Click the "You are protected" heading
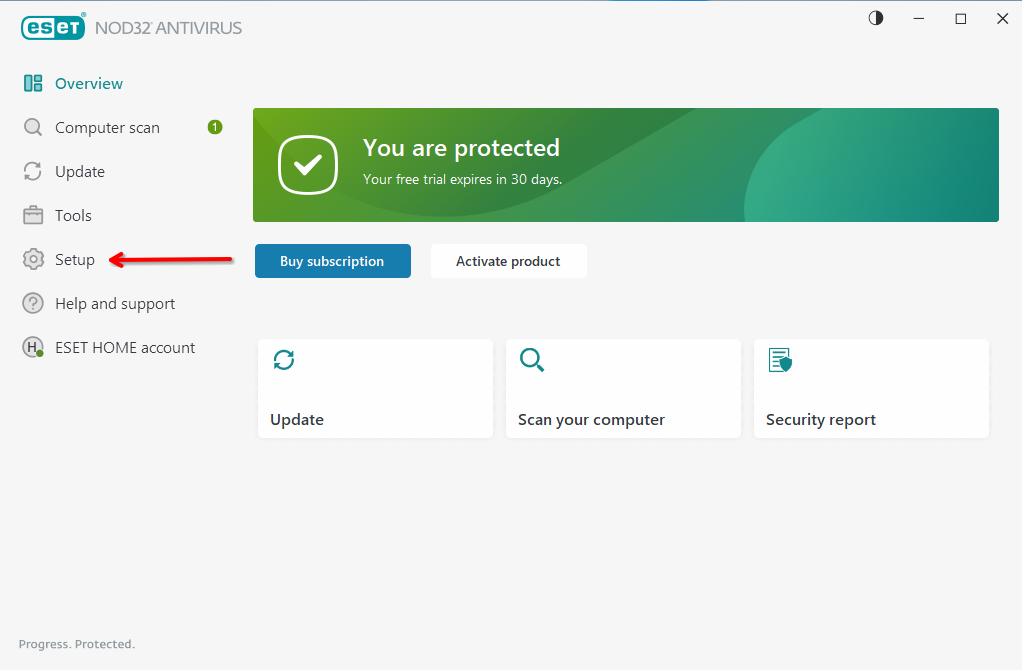This screenshot has width=1022, height=670. [461, 148]
